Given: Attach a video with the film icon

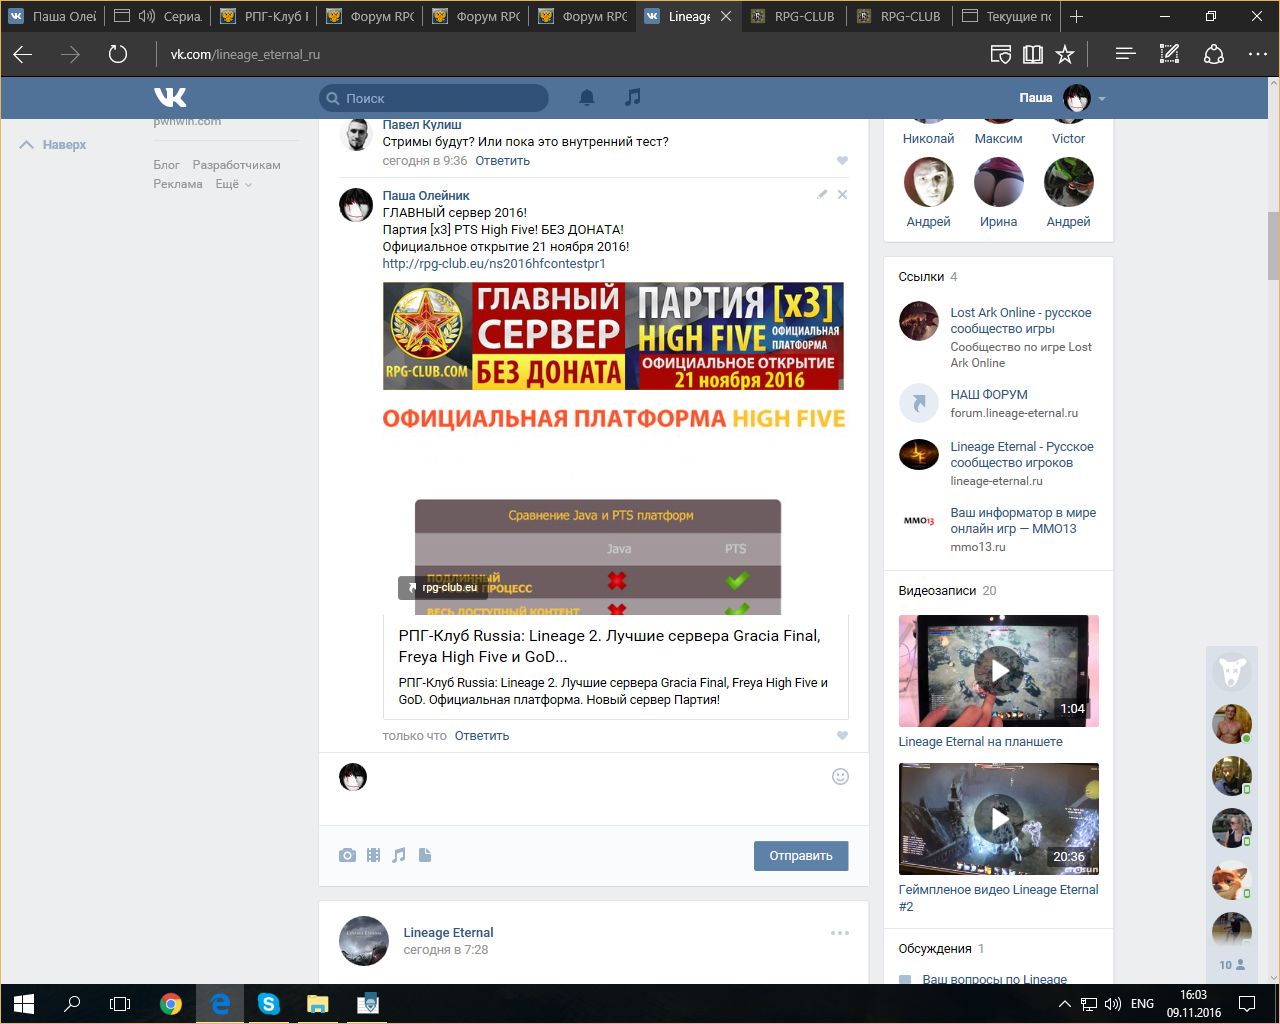Looking at the screenshot, I should (x=373, y=855).
